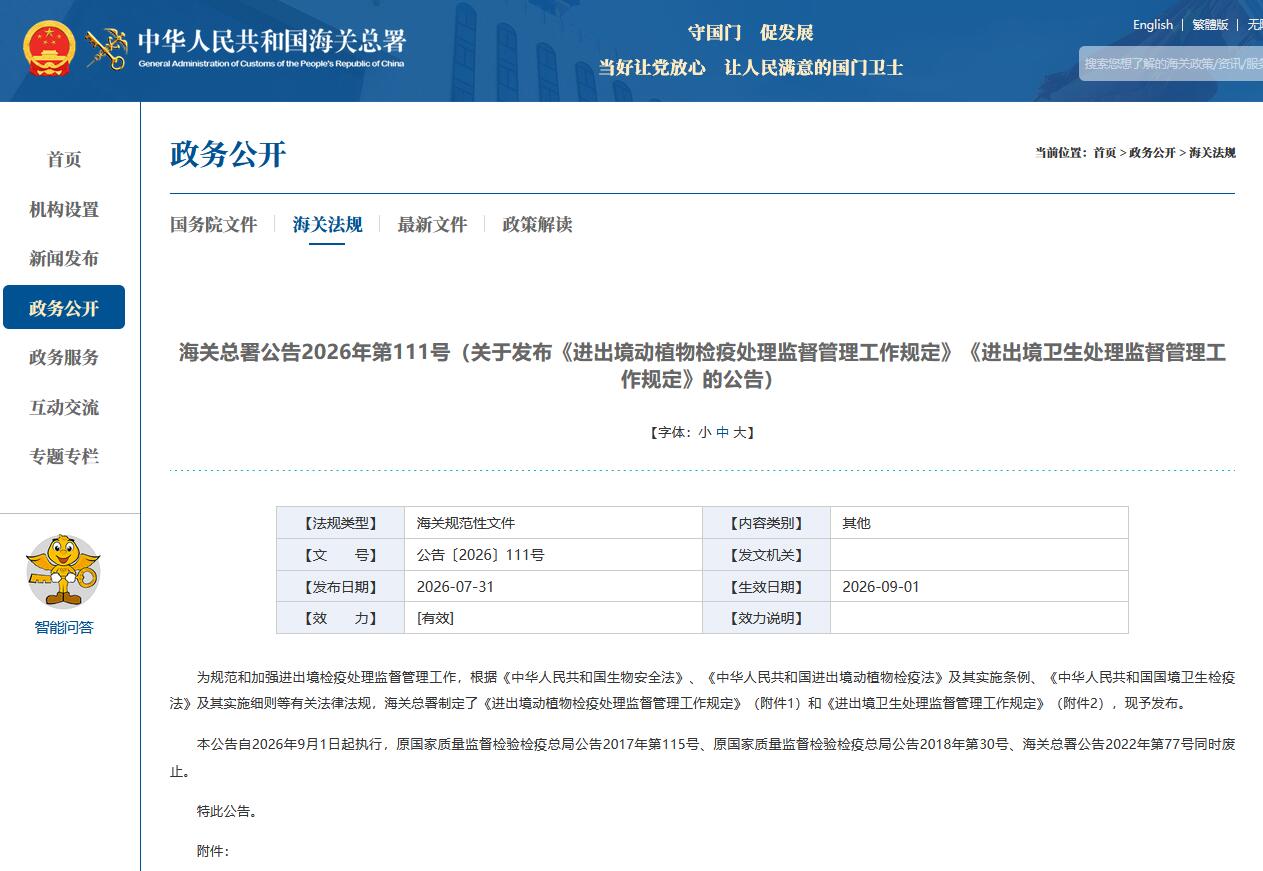This screenshot has height=871, width=1263.
Task: Switch to 最新文件 tab
Action: (432, 225)
